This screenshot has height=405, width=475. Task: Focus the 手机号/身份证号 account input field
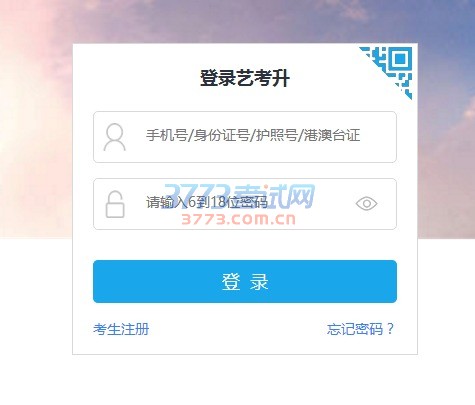pyautogui.click(x=245, y=137)
